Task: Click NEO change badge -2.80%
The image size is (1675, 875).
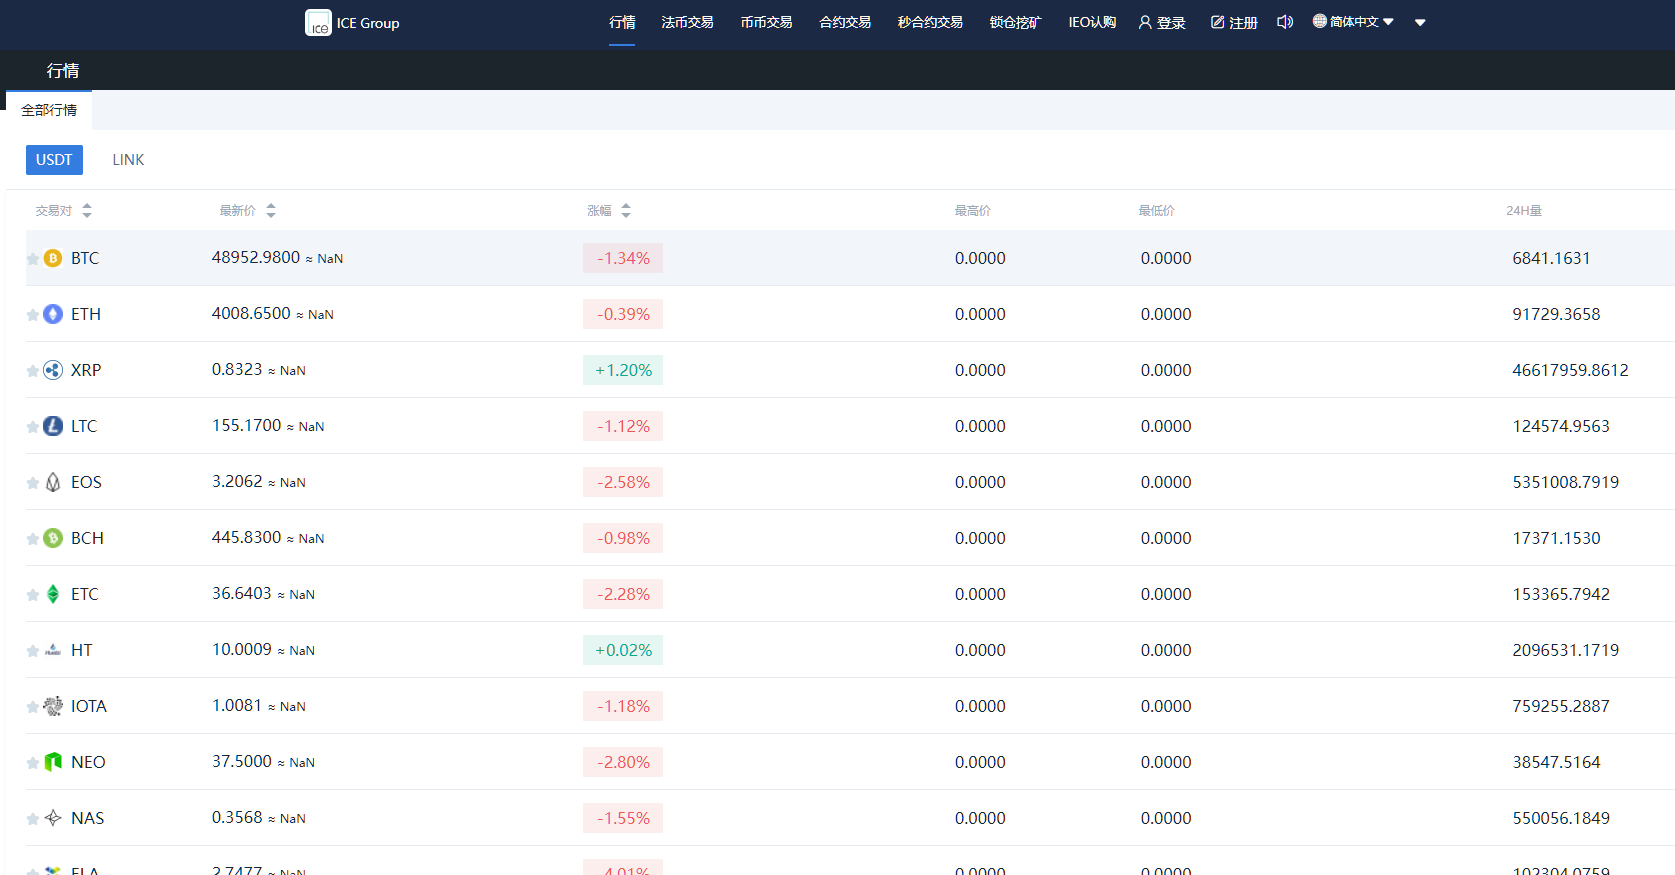Action: pos(623,762)
